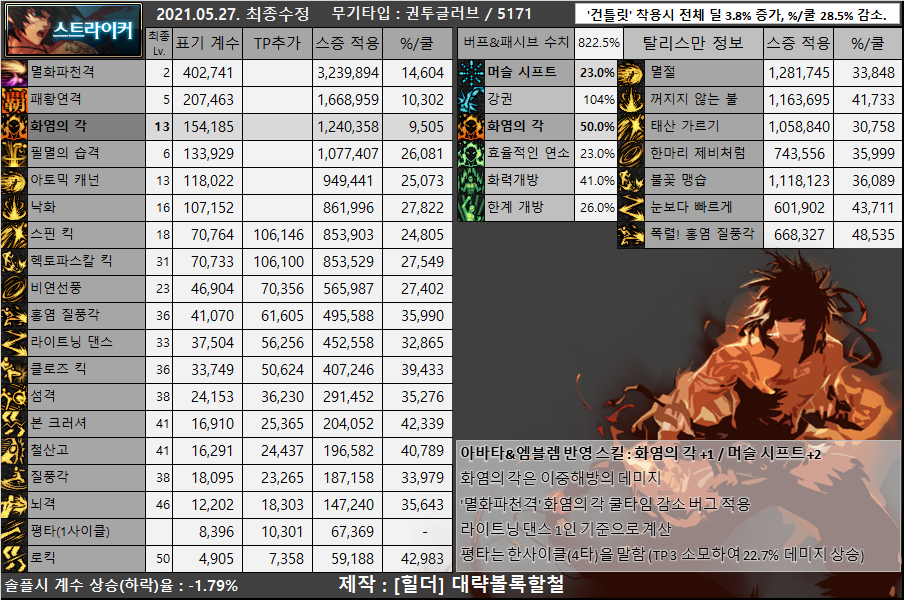Click the 효율적인 연소 buff icon
904x600 pixels.
[471, 153]
